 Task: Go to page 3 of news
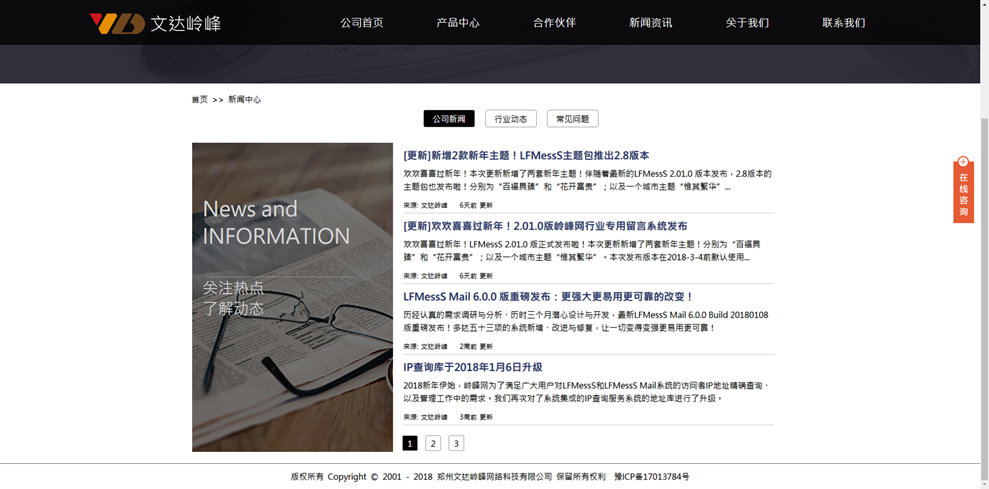456,444
